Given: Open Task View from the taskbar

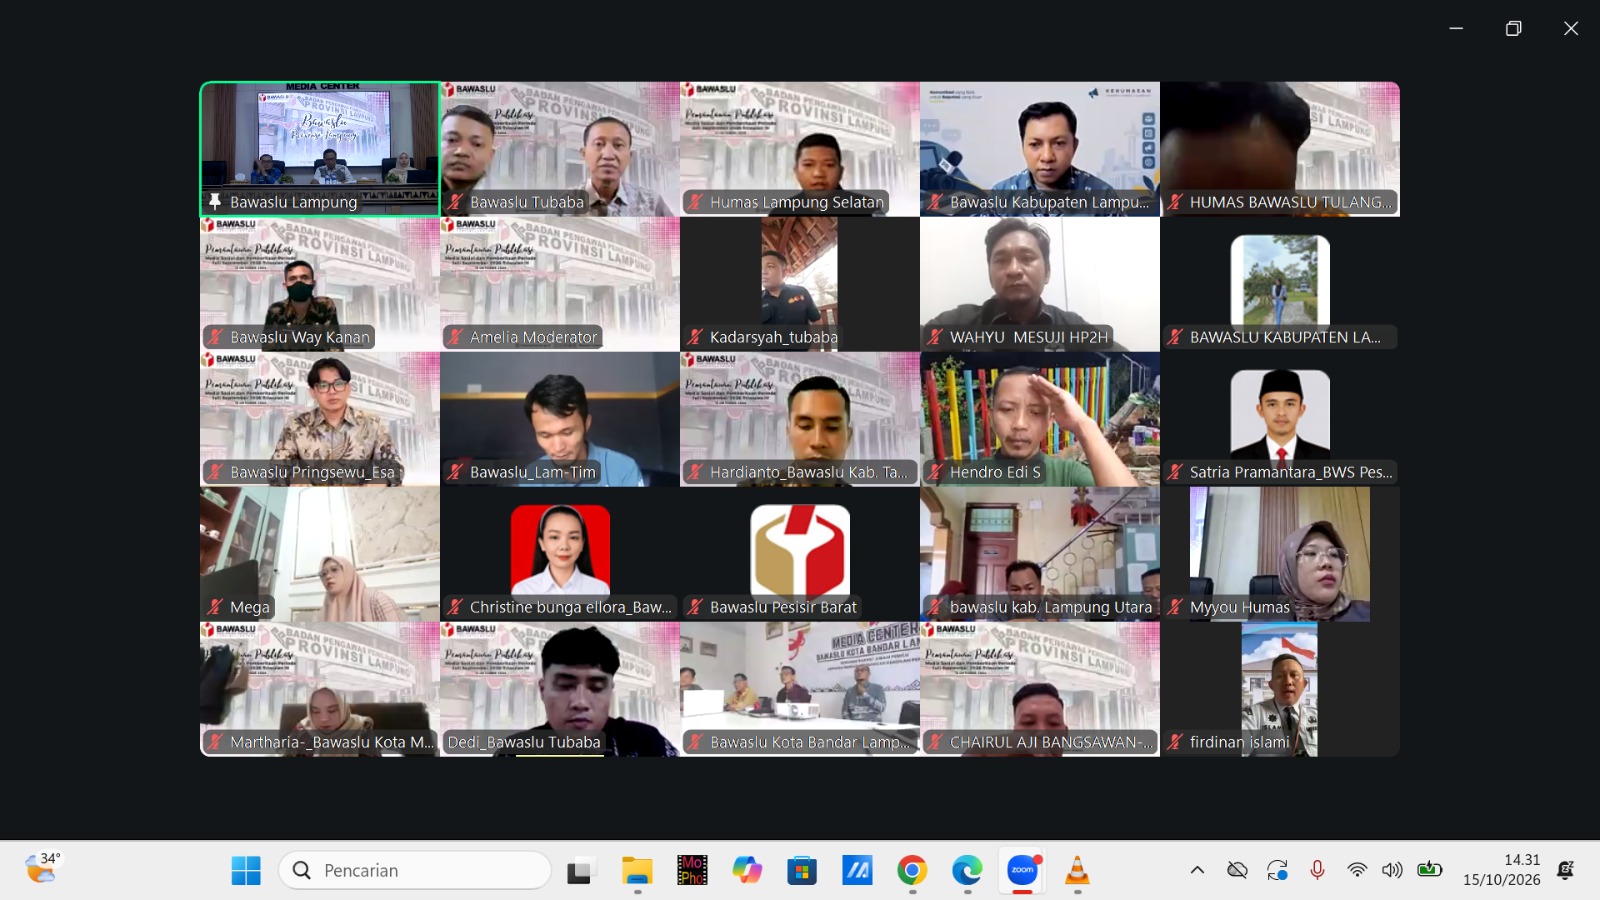Looking at the screenshot, I should pyautogui.click(x=580, y=870).
